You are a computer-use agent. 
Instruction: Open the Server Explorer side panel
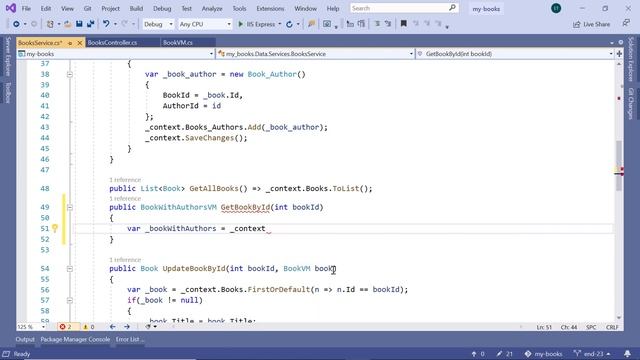point(8,56)
